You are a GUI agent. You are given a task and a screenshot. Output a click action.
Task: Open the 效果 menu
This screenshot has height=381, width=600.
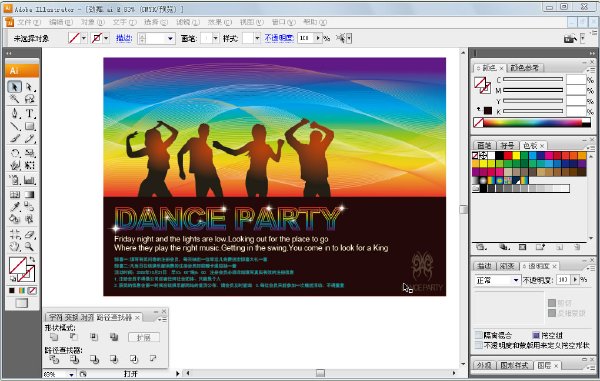point(220,22)
